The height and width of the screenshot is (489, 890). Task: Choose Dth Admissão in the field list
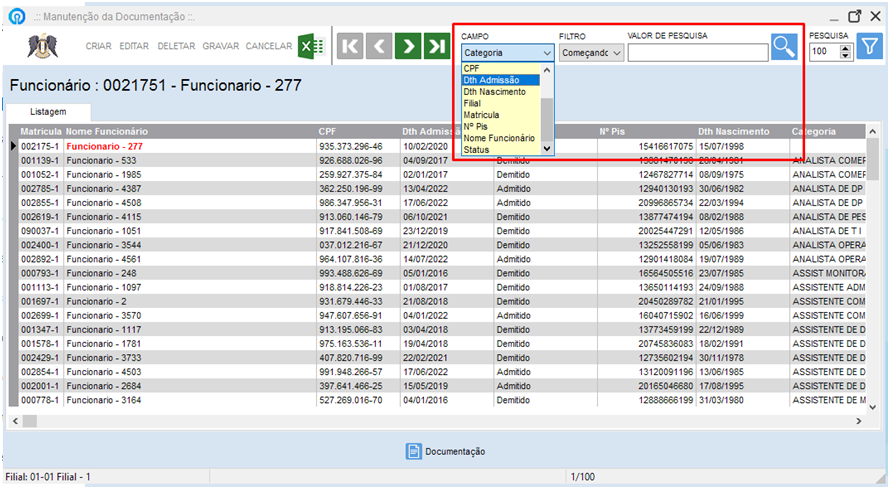point(501,80)
